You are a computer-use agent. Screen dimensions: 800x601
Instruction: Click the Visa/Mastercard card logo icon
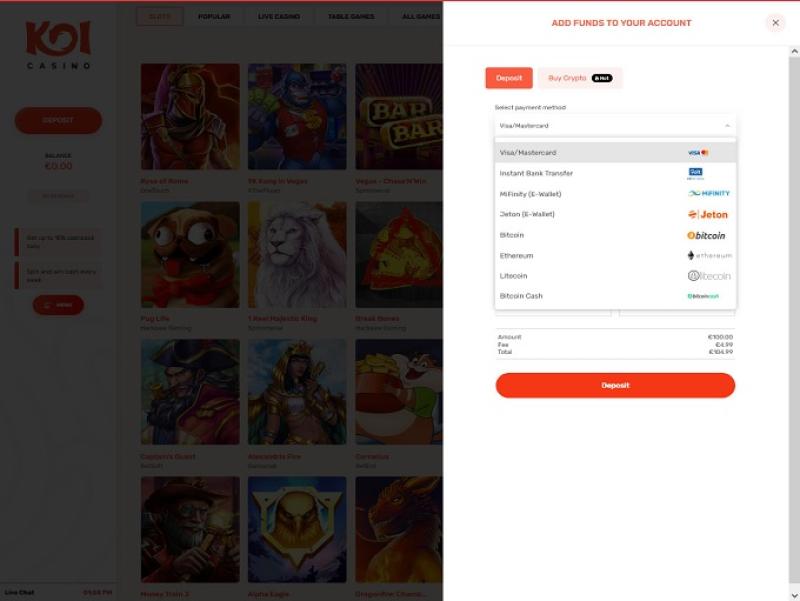(x=698, y=153)
